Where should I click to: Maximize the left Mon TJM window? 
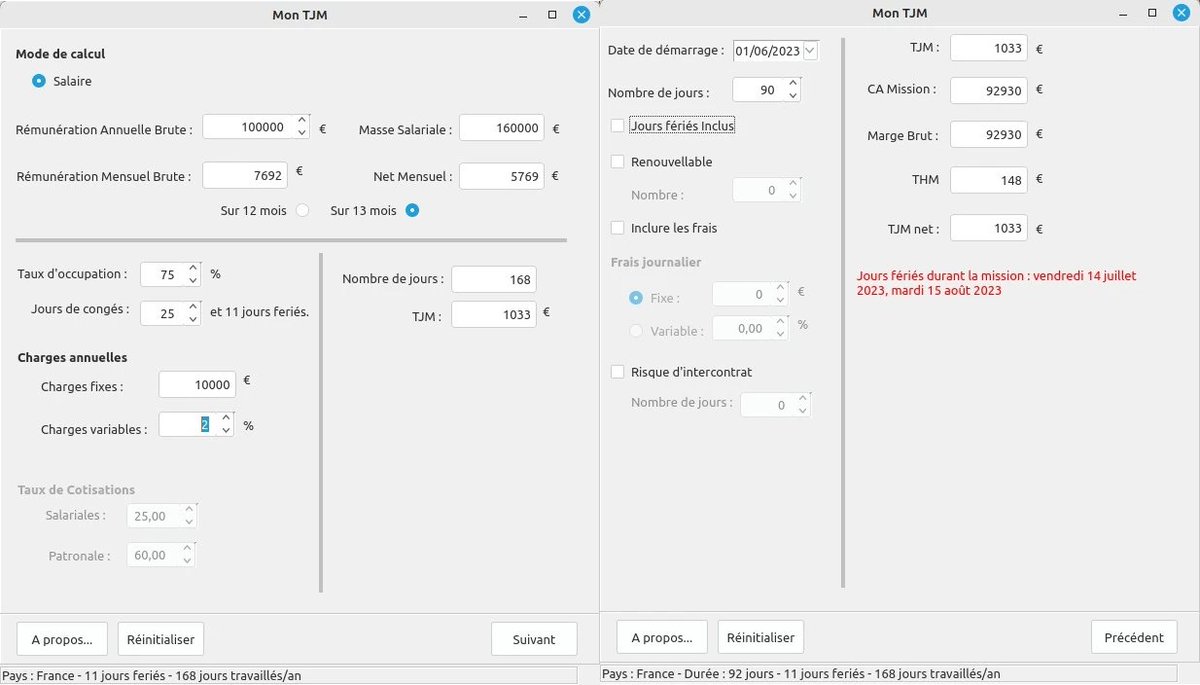click(552, 15)
